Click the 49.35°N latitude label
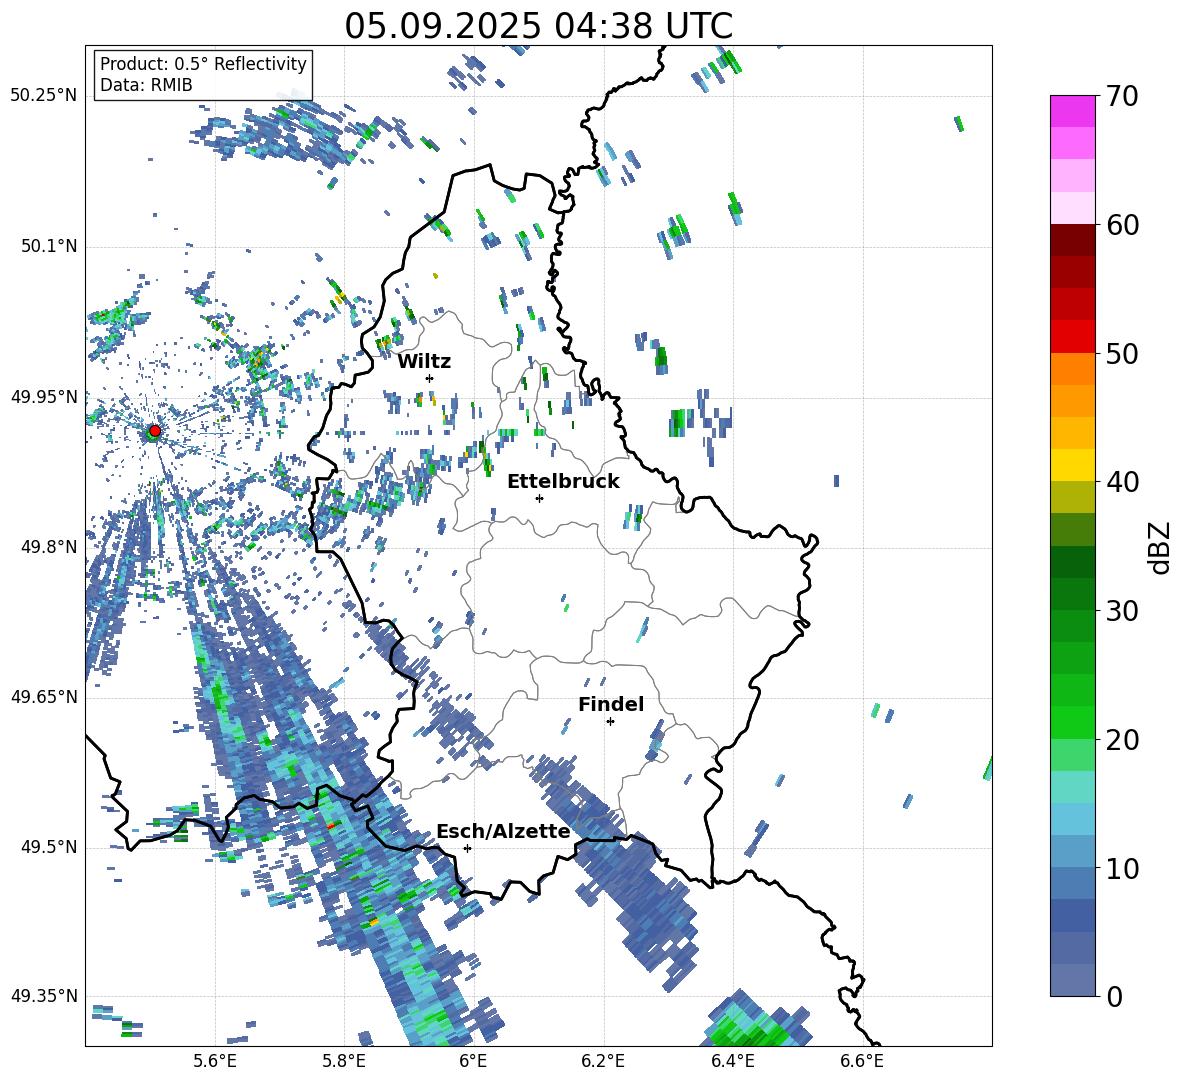 coord(44,996)
